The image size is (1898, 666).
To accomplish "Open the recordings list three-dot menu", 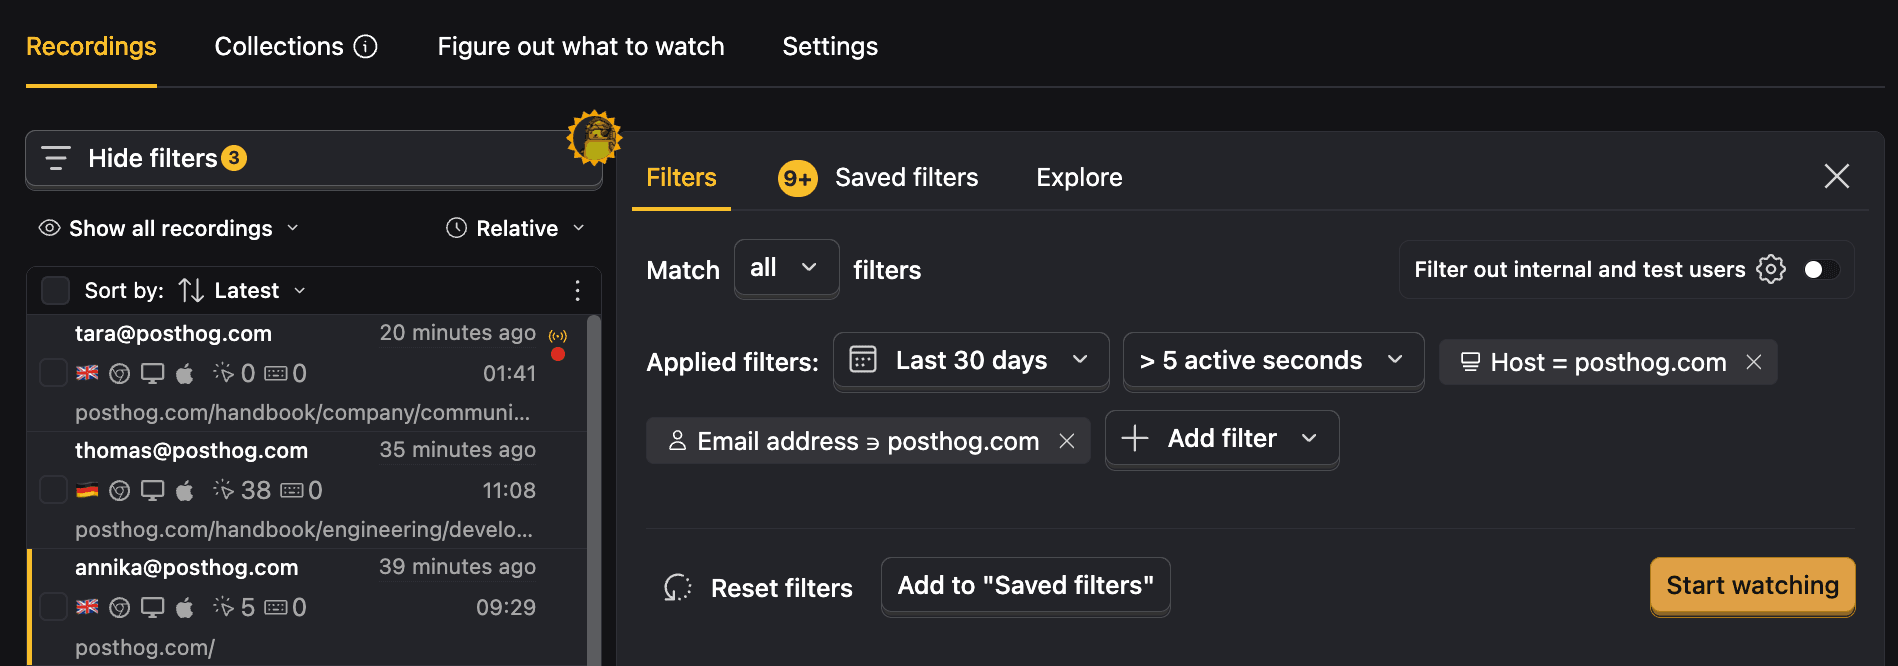I will 577,290.
